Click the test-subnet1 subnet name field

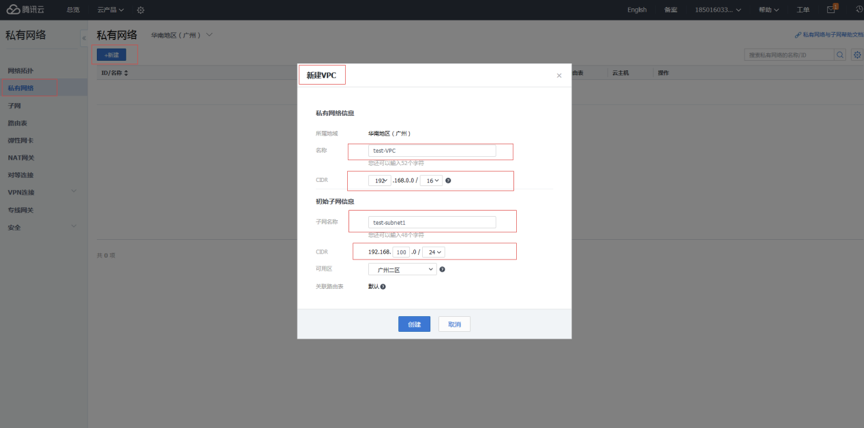[431, 223]
